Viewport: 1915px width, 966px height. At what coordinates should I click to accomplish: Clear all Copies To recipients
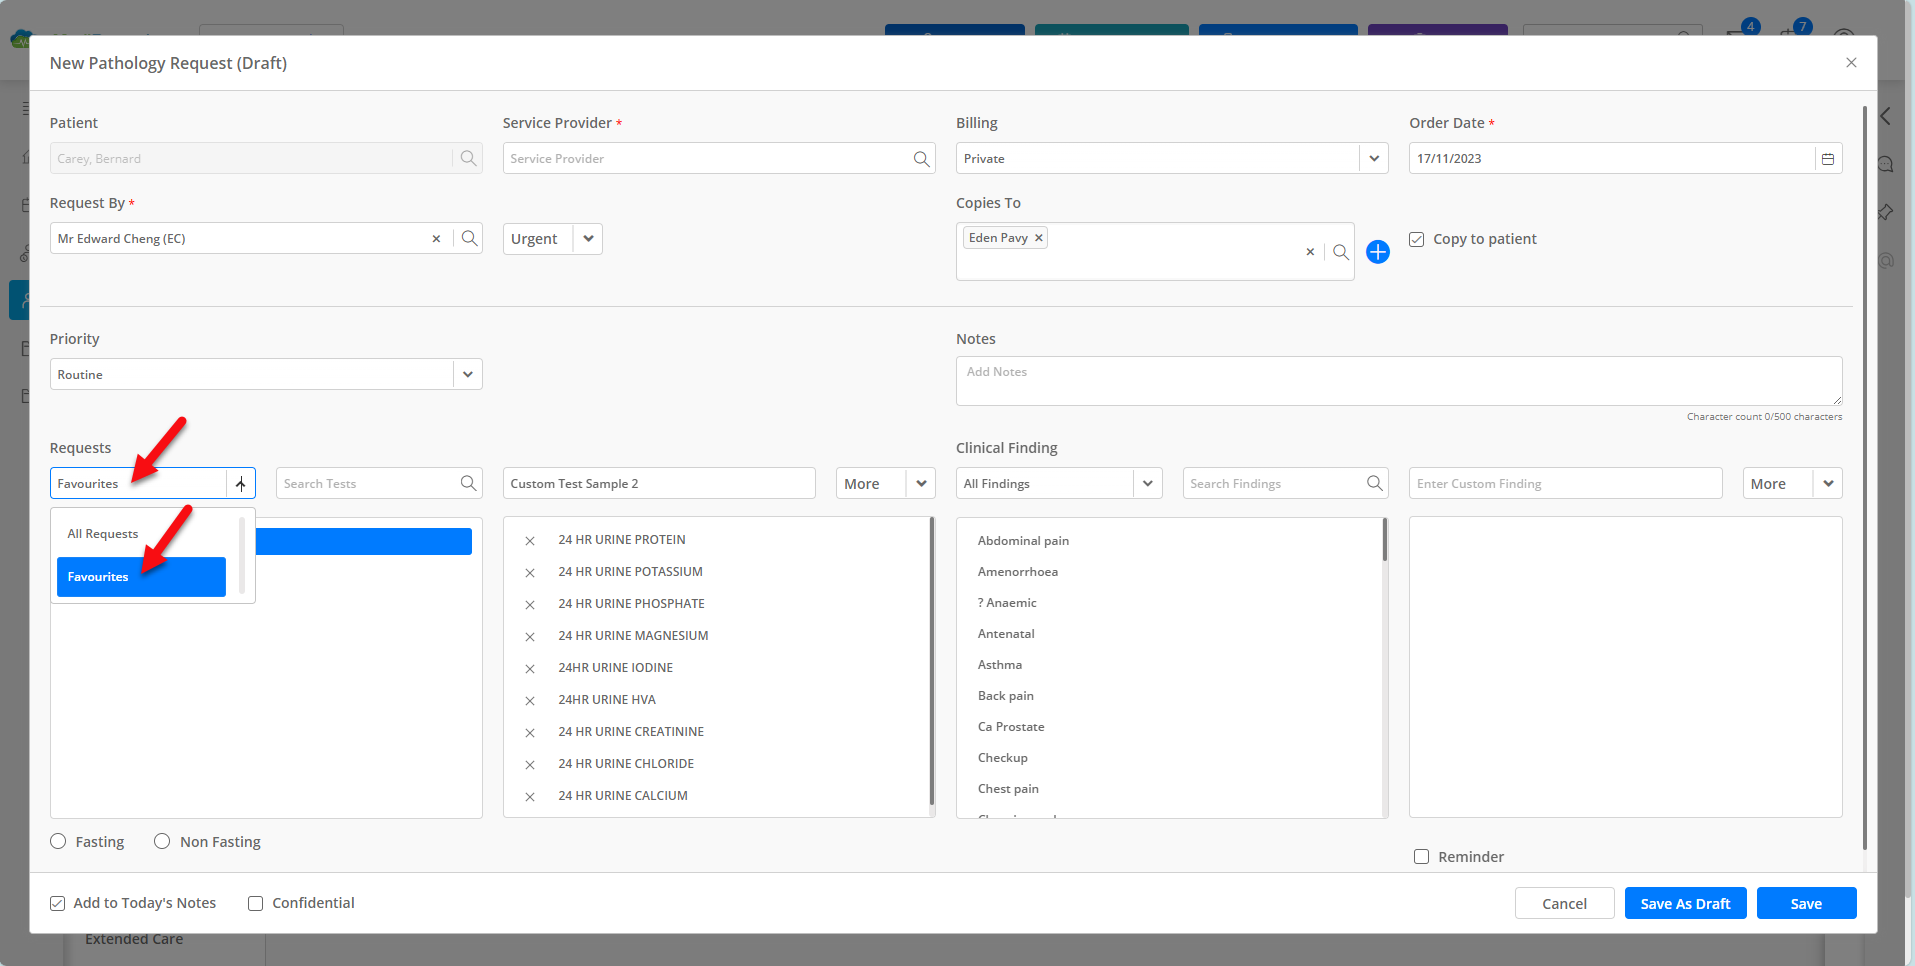(x=1310, y=252)
